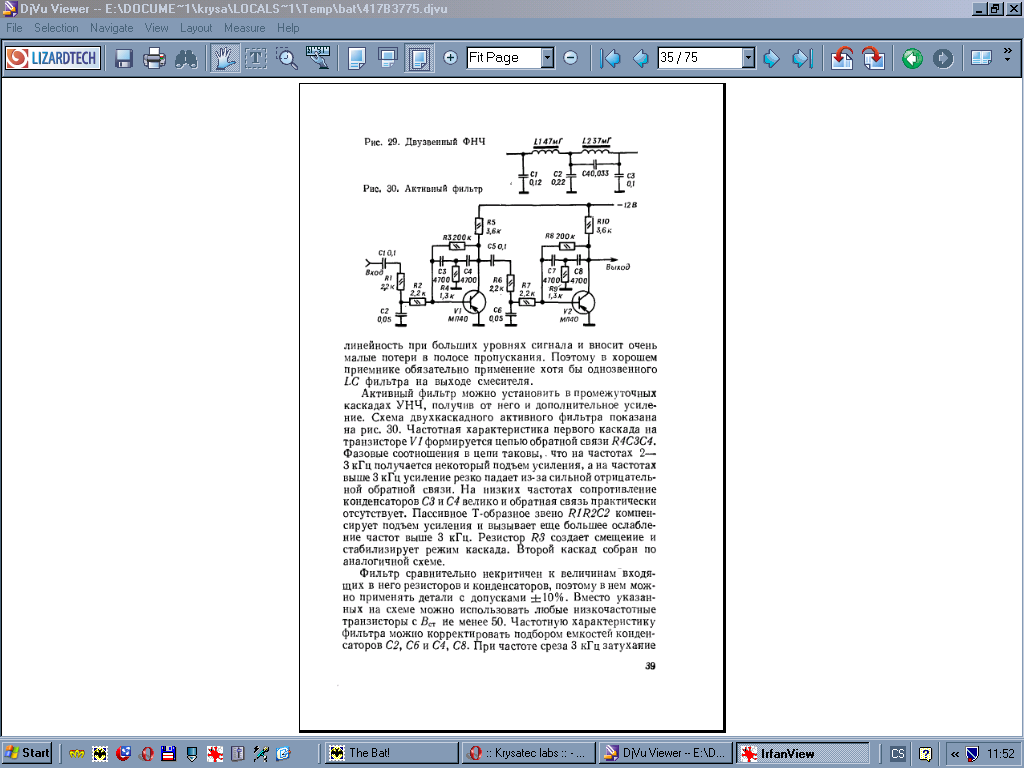The width and height of the screenshot is (1024, 768).
Task: Expand the toolbar overflow chevron
Action: click(1008, 56)
